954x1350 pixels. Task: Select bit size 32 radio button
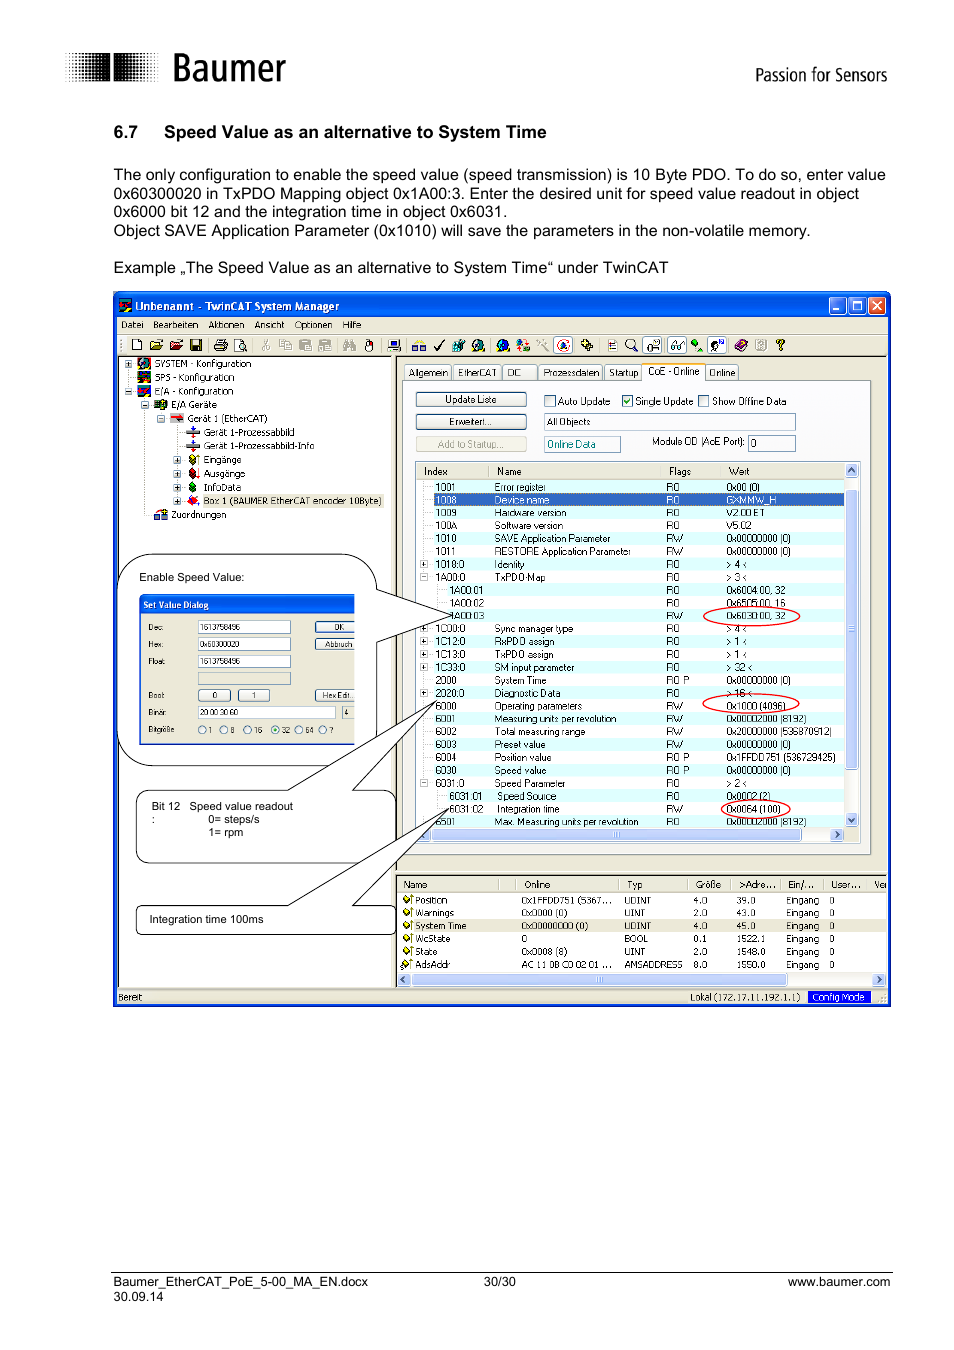coord(275,730)
